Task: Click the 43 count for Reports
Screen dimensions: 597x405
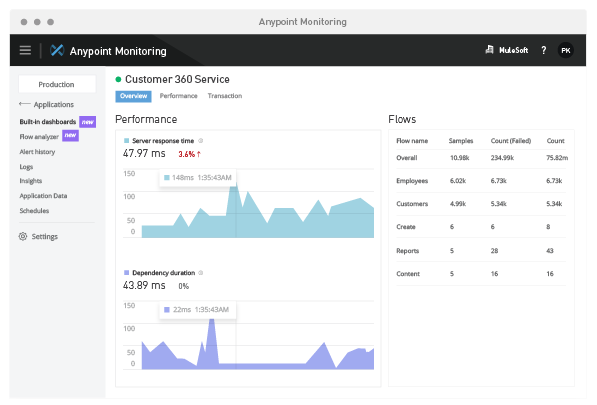Action: [x=550, y=251]
